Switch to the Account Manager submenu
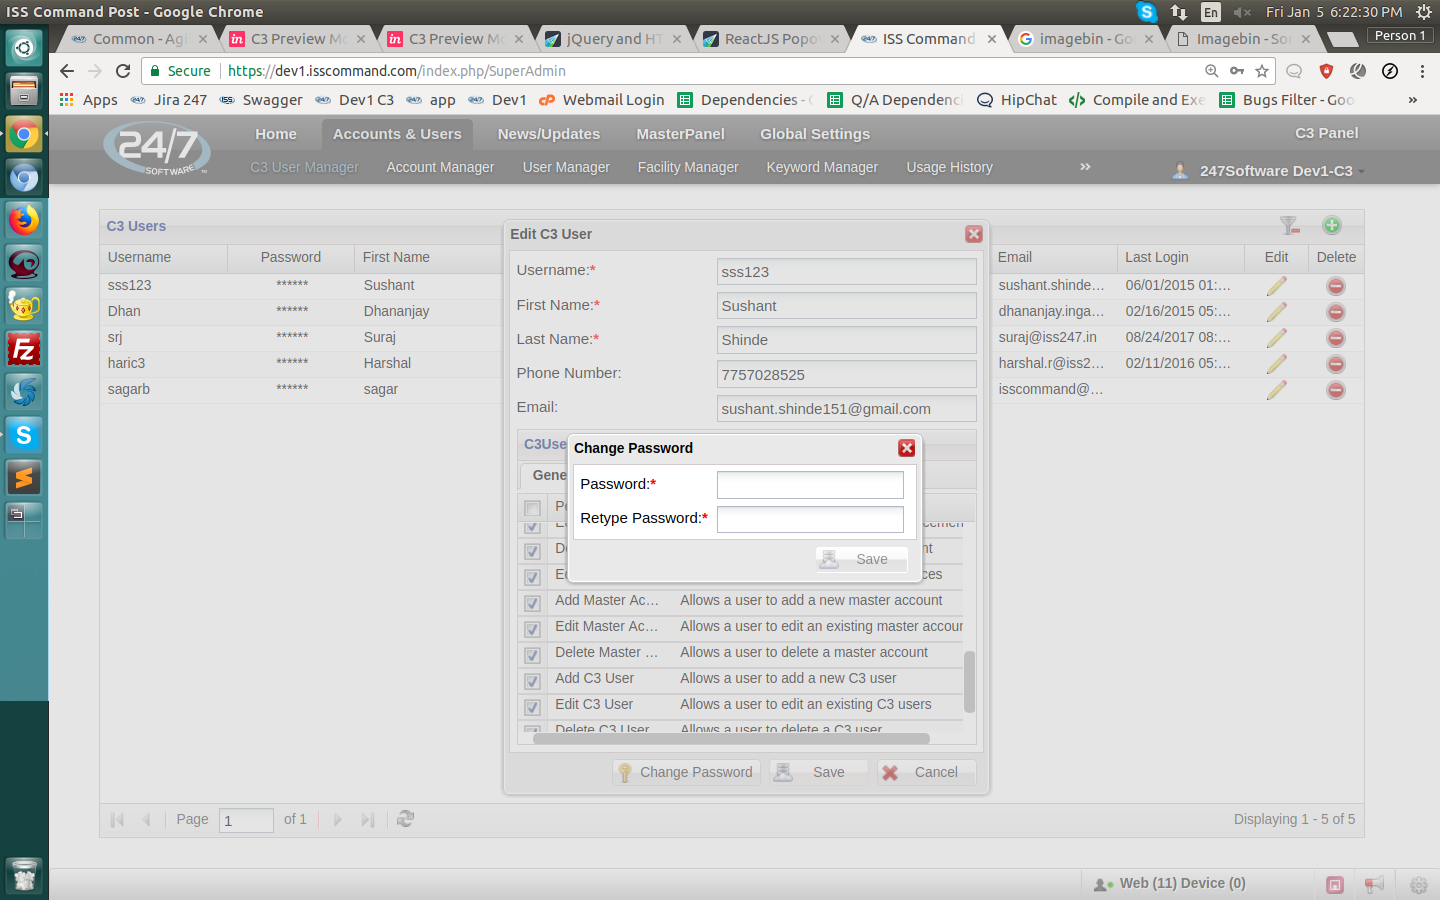The image size is (1440, 900). click(440, 167)
